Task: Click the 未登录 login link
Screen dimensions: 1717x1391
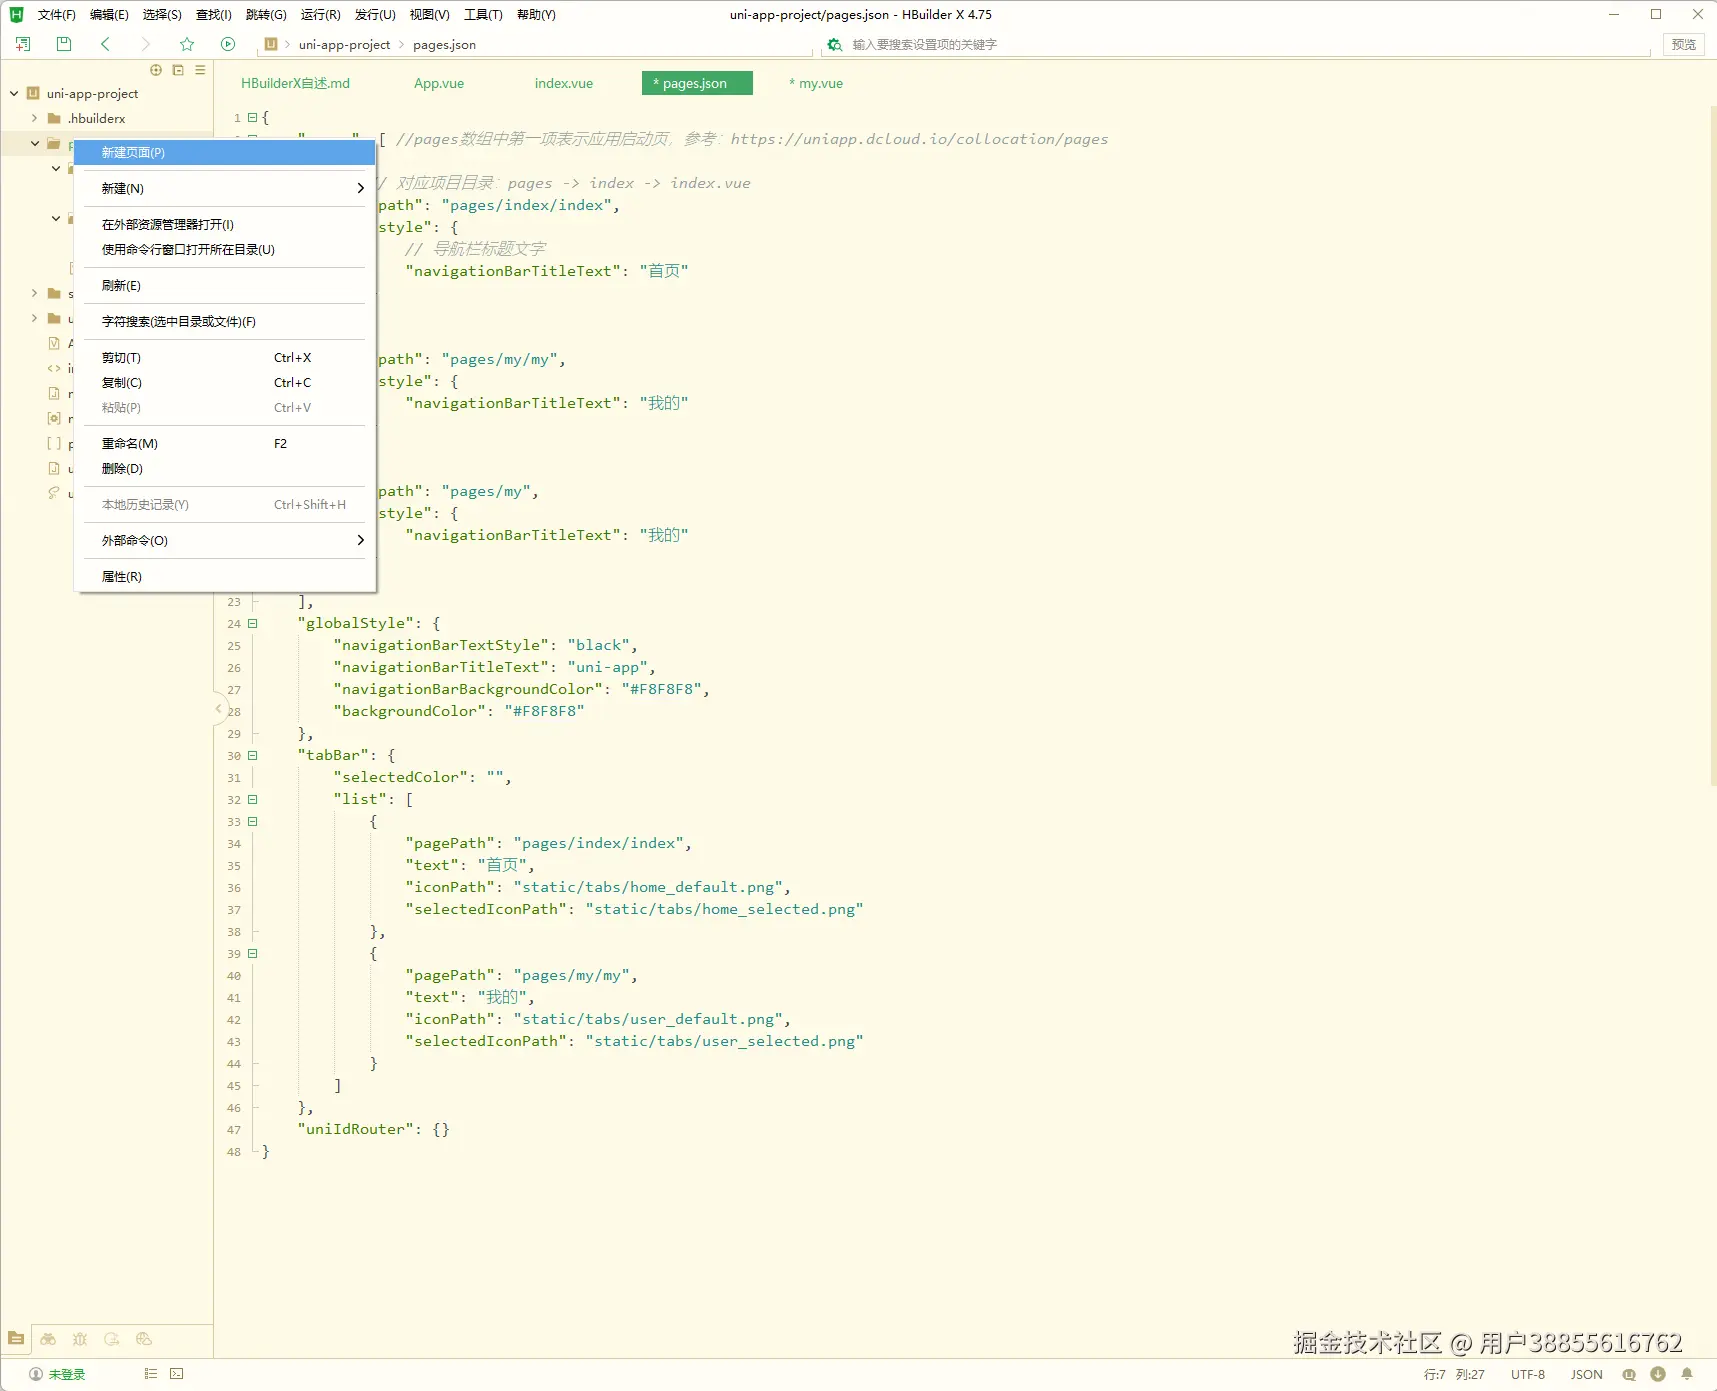Action: [67, 1374]
